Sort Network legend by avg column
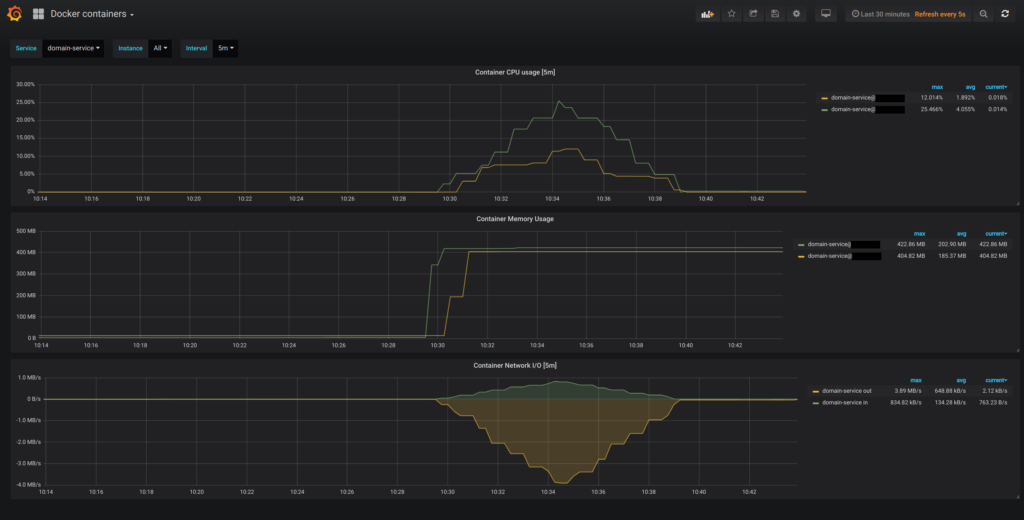This screenshot has height=520, width=1024. click(959, 380)
